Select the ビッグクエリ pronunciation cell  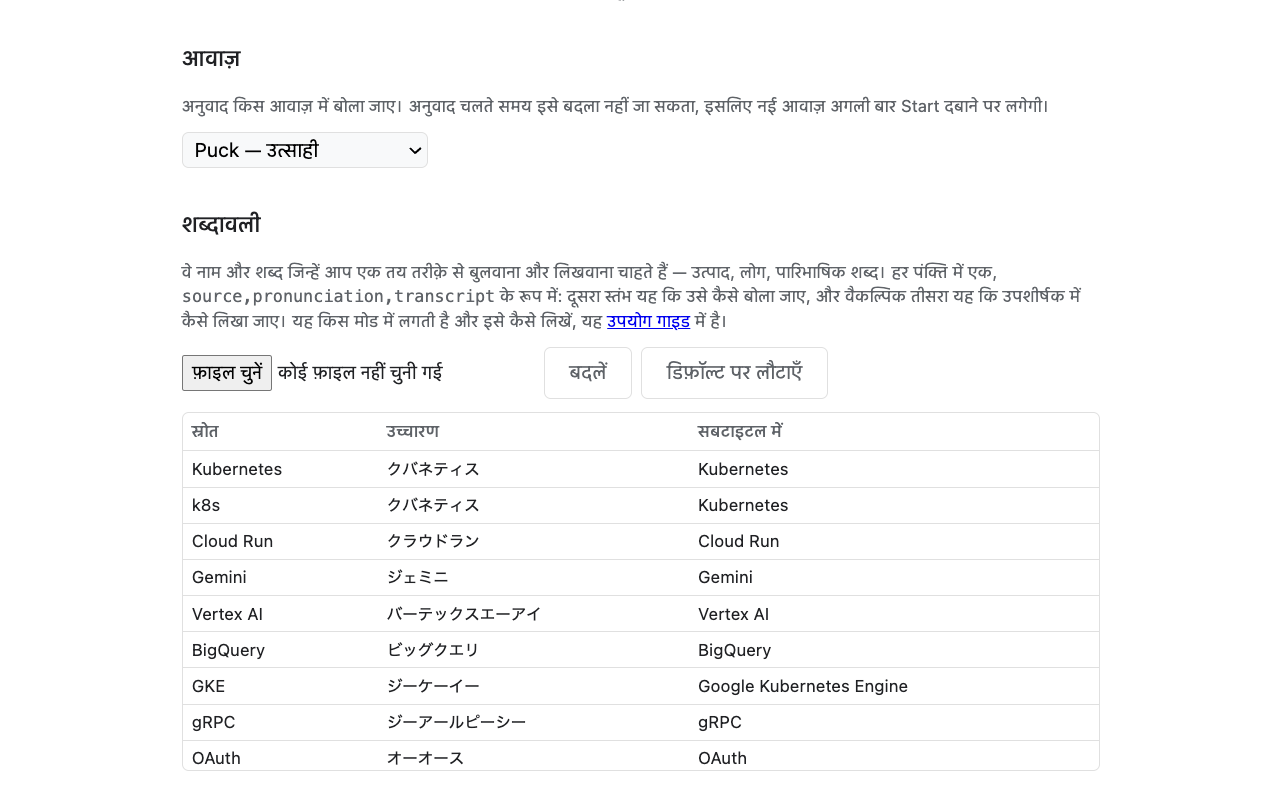click(x=533, y=650)
